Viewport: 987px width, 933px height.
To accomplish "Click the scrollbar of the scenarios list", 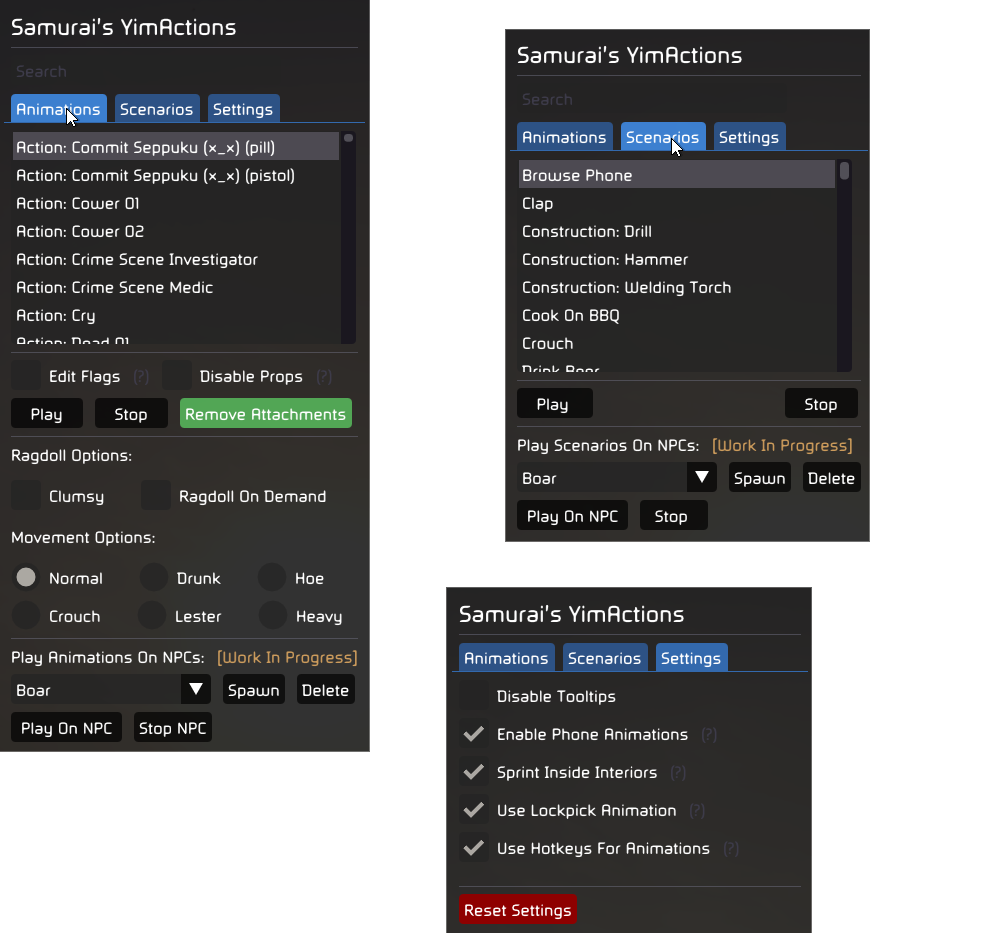I will (845, 265).
